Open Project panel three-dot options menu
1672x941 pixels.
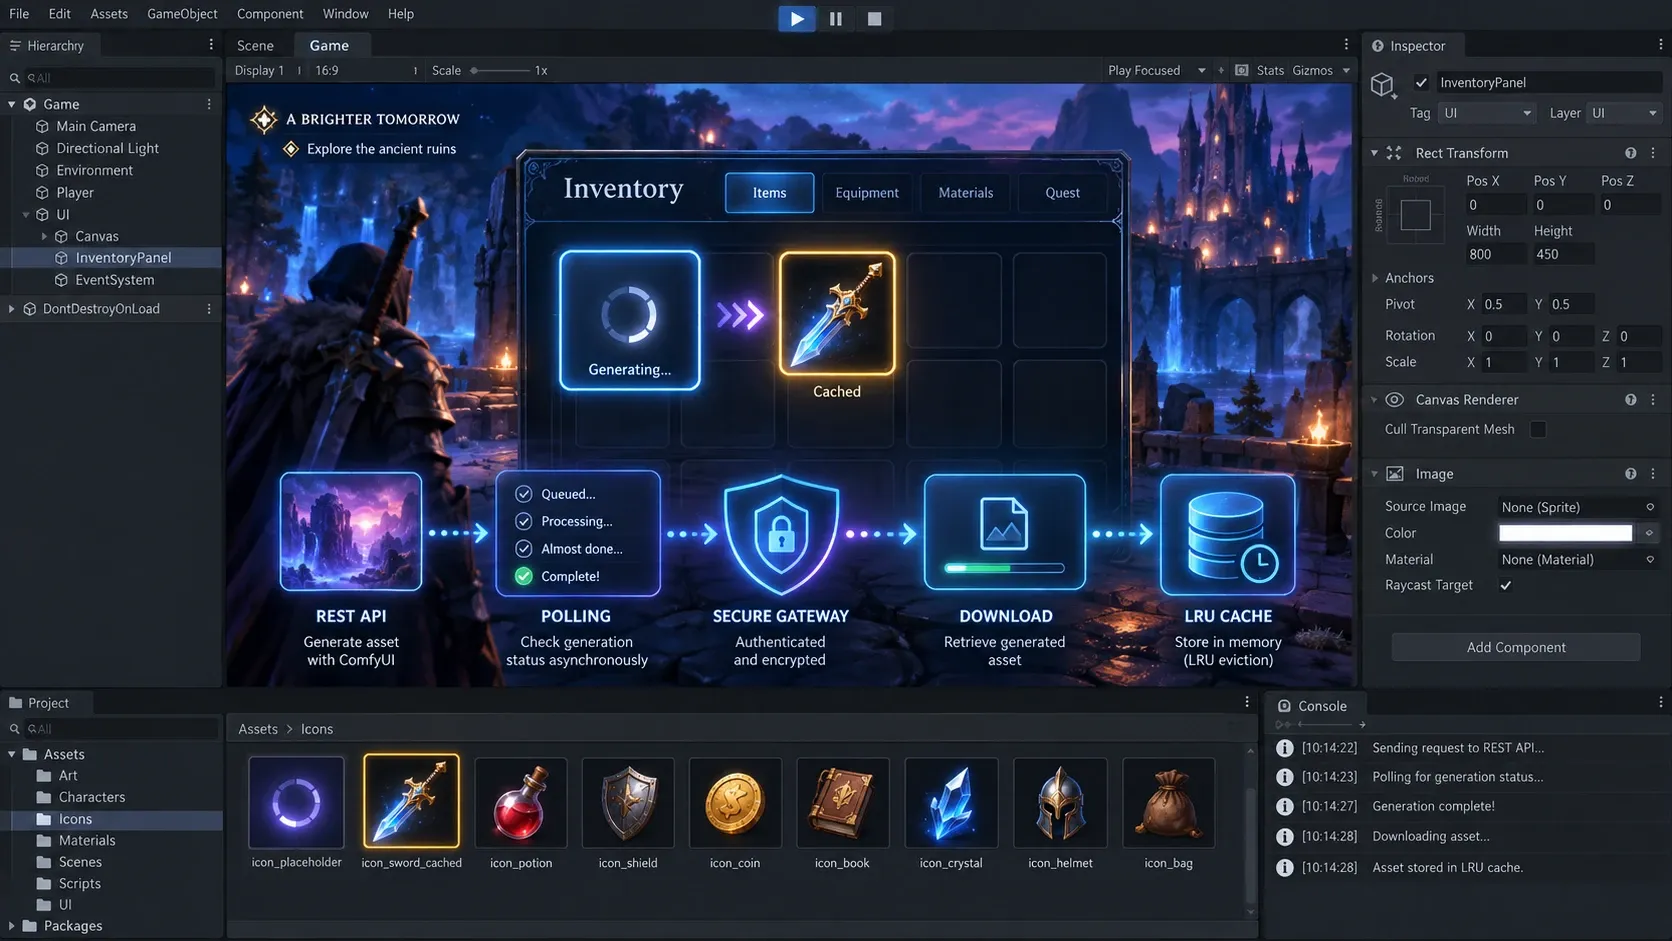pos(1247,702)
